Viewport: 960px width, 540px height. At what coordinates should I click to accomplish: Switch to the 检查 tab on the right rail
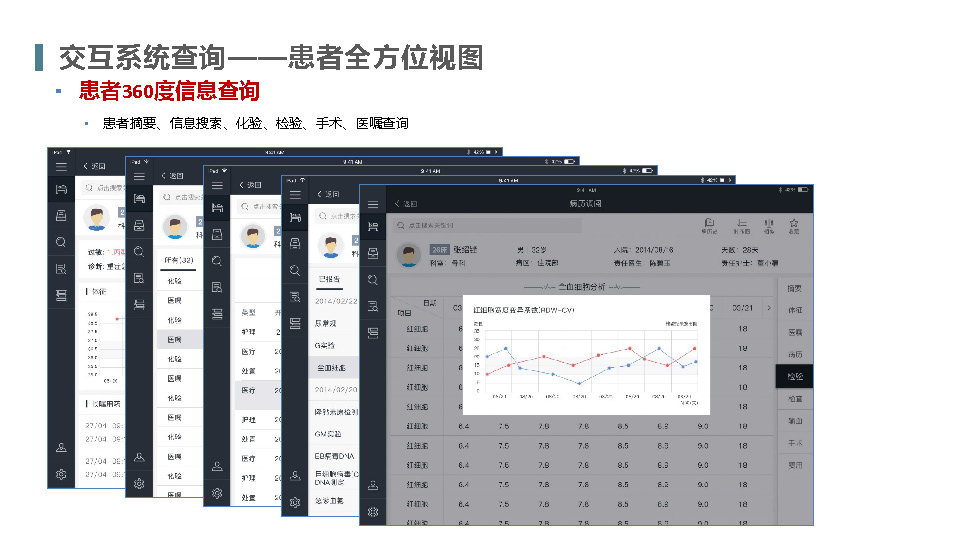pos(795,399)
